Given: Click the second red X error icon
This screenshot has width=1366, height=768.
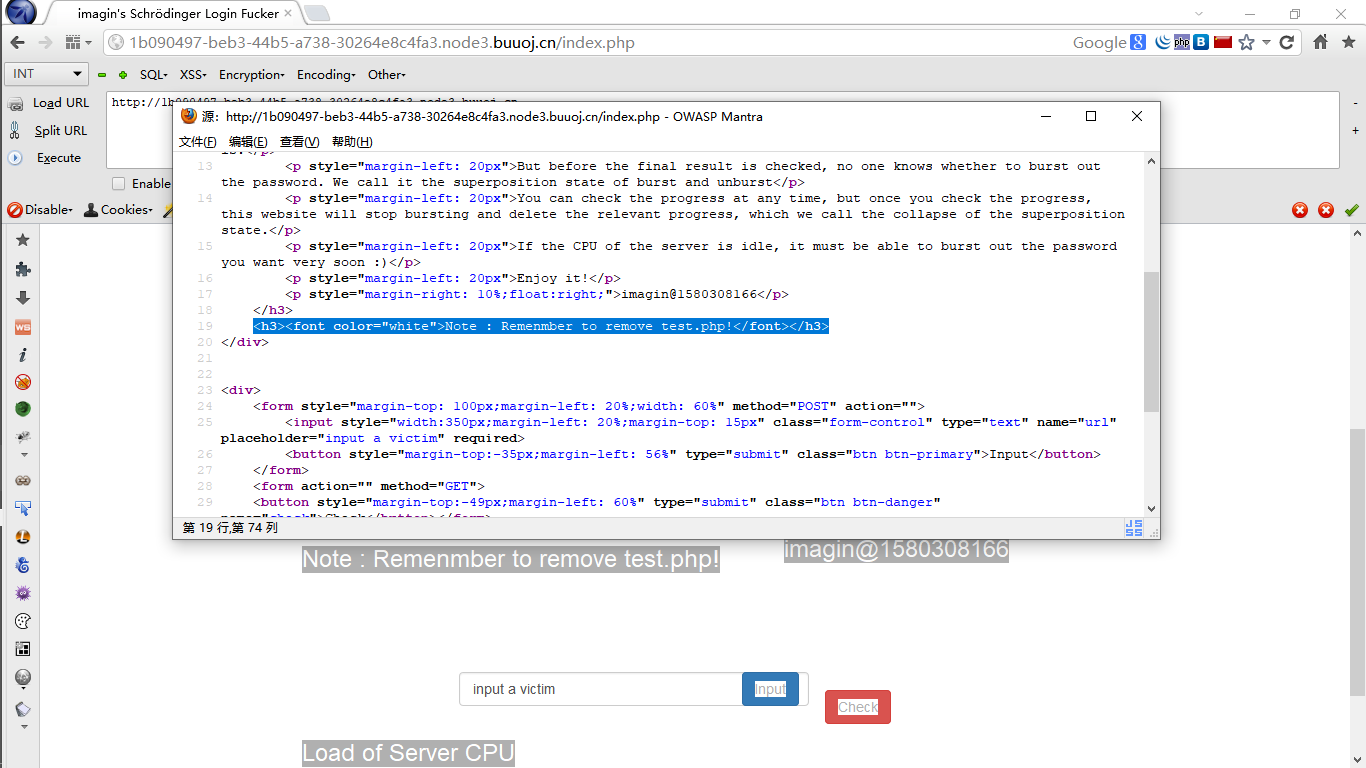Looking at the screenshot, I should point(1326,210).
